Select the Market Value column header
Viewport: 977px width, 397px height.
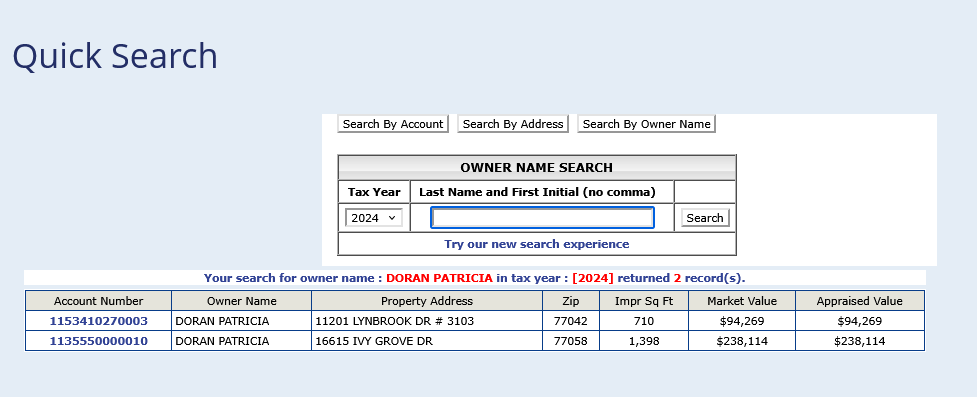(x=741, y=301)
